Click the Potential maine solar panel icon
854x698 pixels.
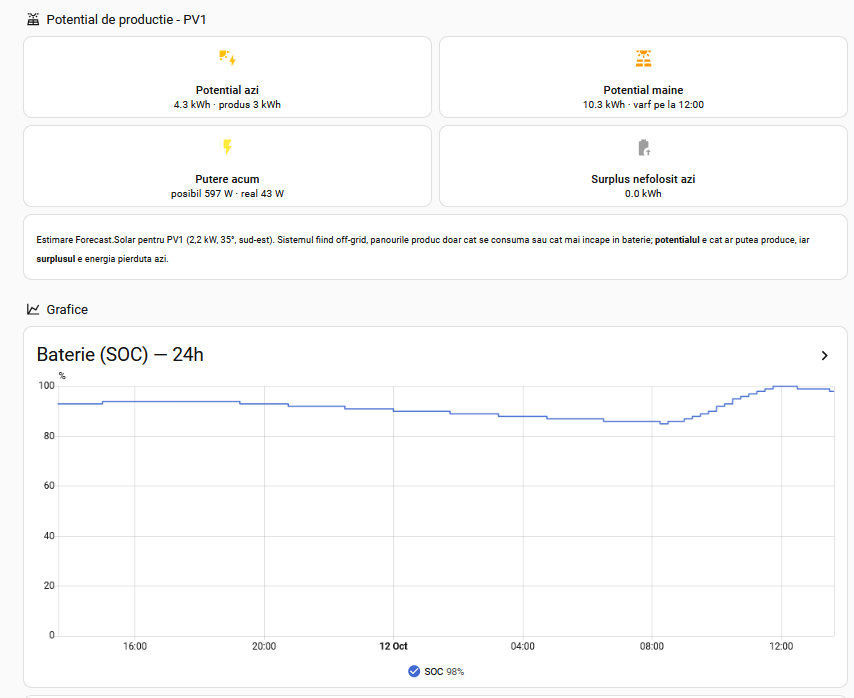tap(643, 58)
